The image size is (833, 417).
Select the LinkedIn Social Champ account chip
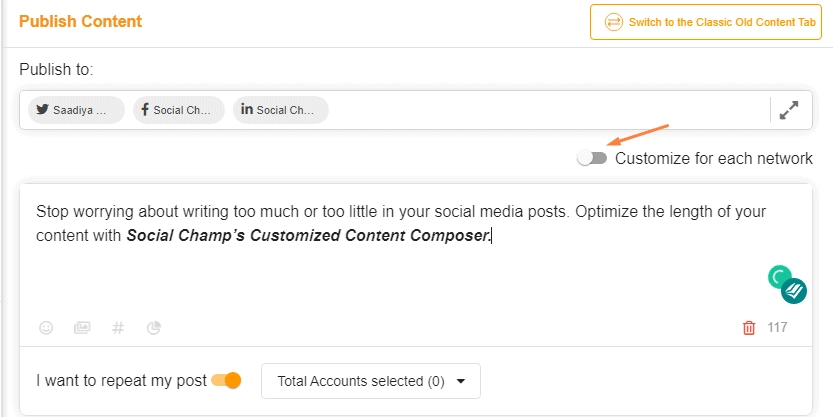click(280, 110)
